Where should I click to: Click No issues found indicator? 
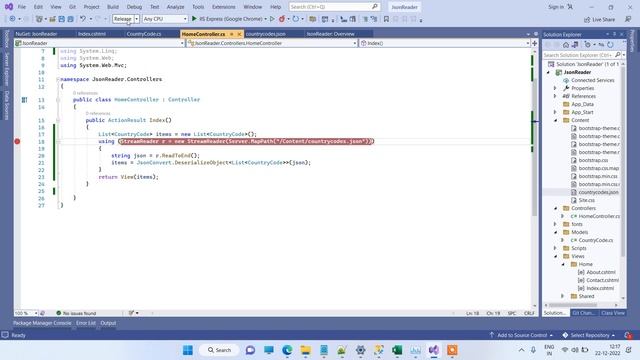click(x=76, y=313)
